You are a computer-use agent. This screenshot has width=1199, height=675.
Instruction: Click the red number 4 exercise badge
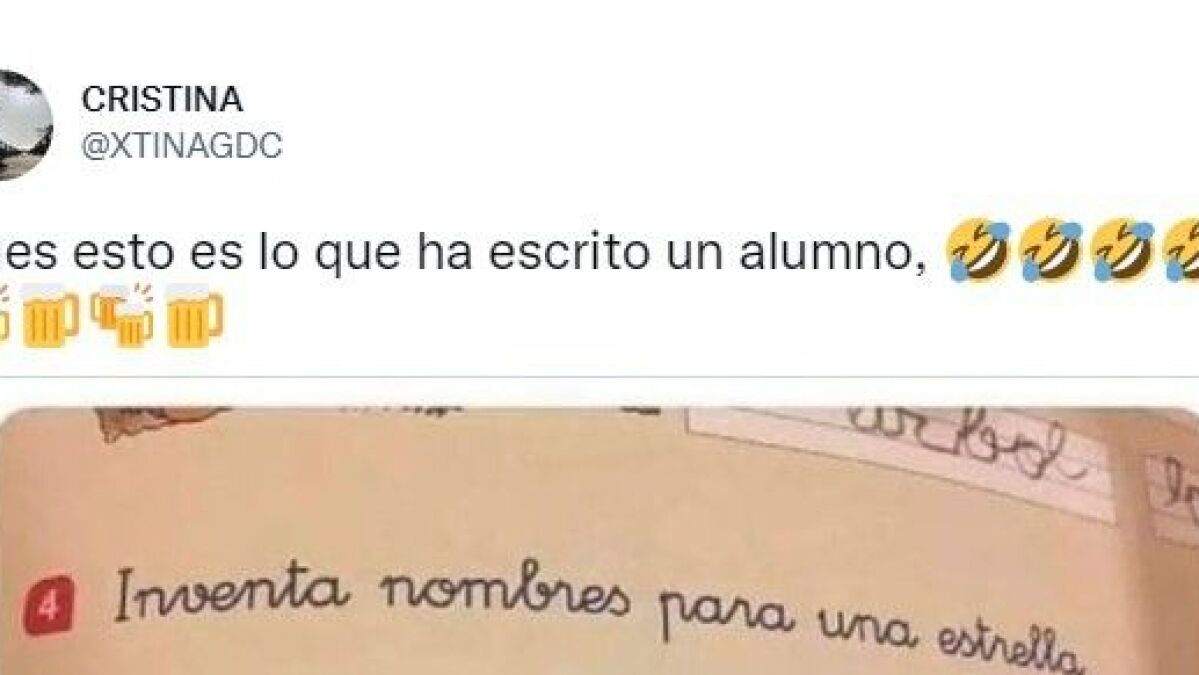point(49,606)
